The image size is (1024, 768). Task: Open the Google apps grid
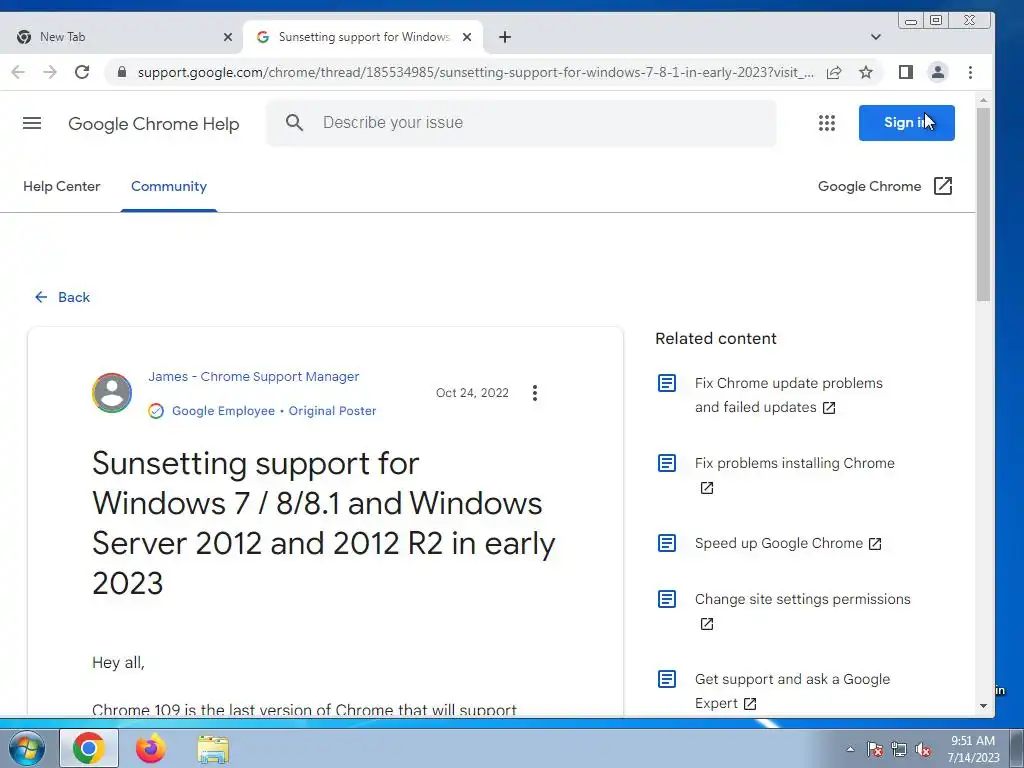(x=827, y=123)
